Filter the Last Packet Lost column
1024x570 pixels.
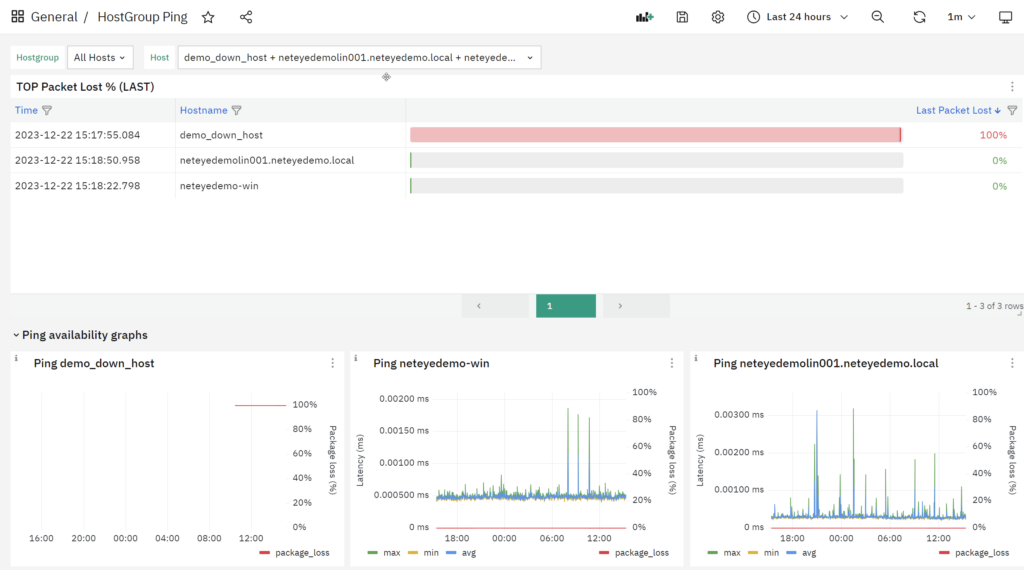tap(1012, 110)
